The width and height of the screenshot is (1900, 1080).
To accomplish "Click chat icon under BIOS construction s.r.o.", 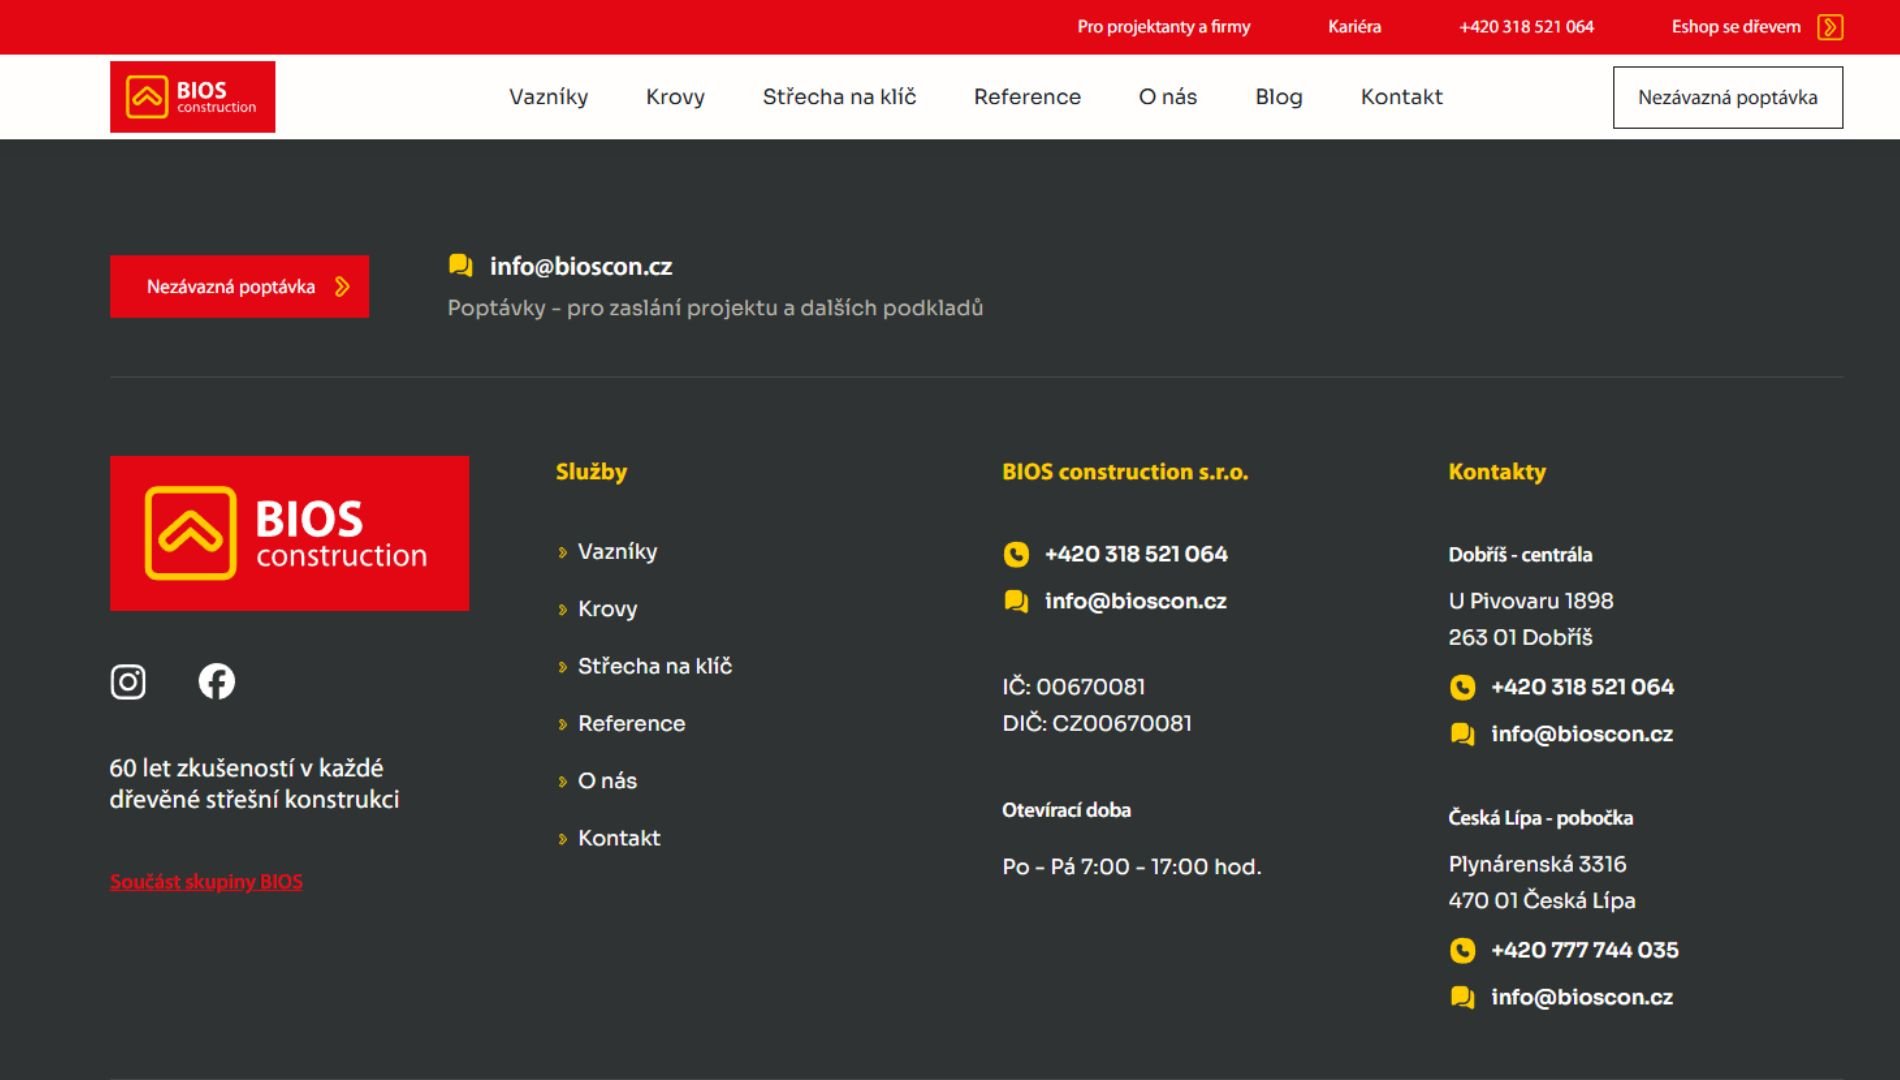I will pos(1016,601).
